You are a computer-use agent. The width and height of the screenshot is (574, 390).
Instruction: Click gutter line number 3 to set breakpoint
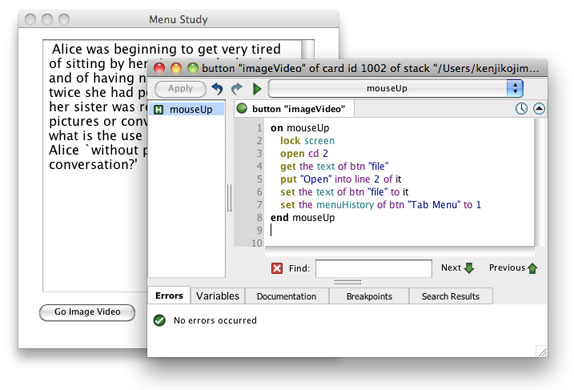[259, 153]
